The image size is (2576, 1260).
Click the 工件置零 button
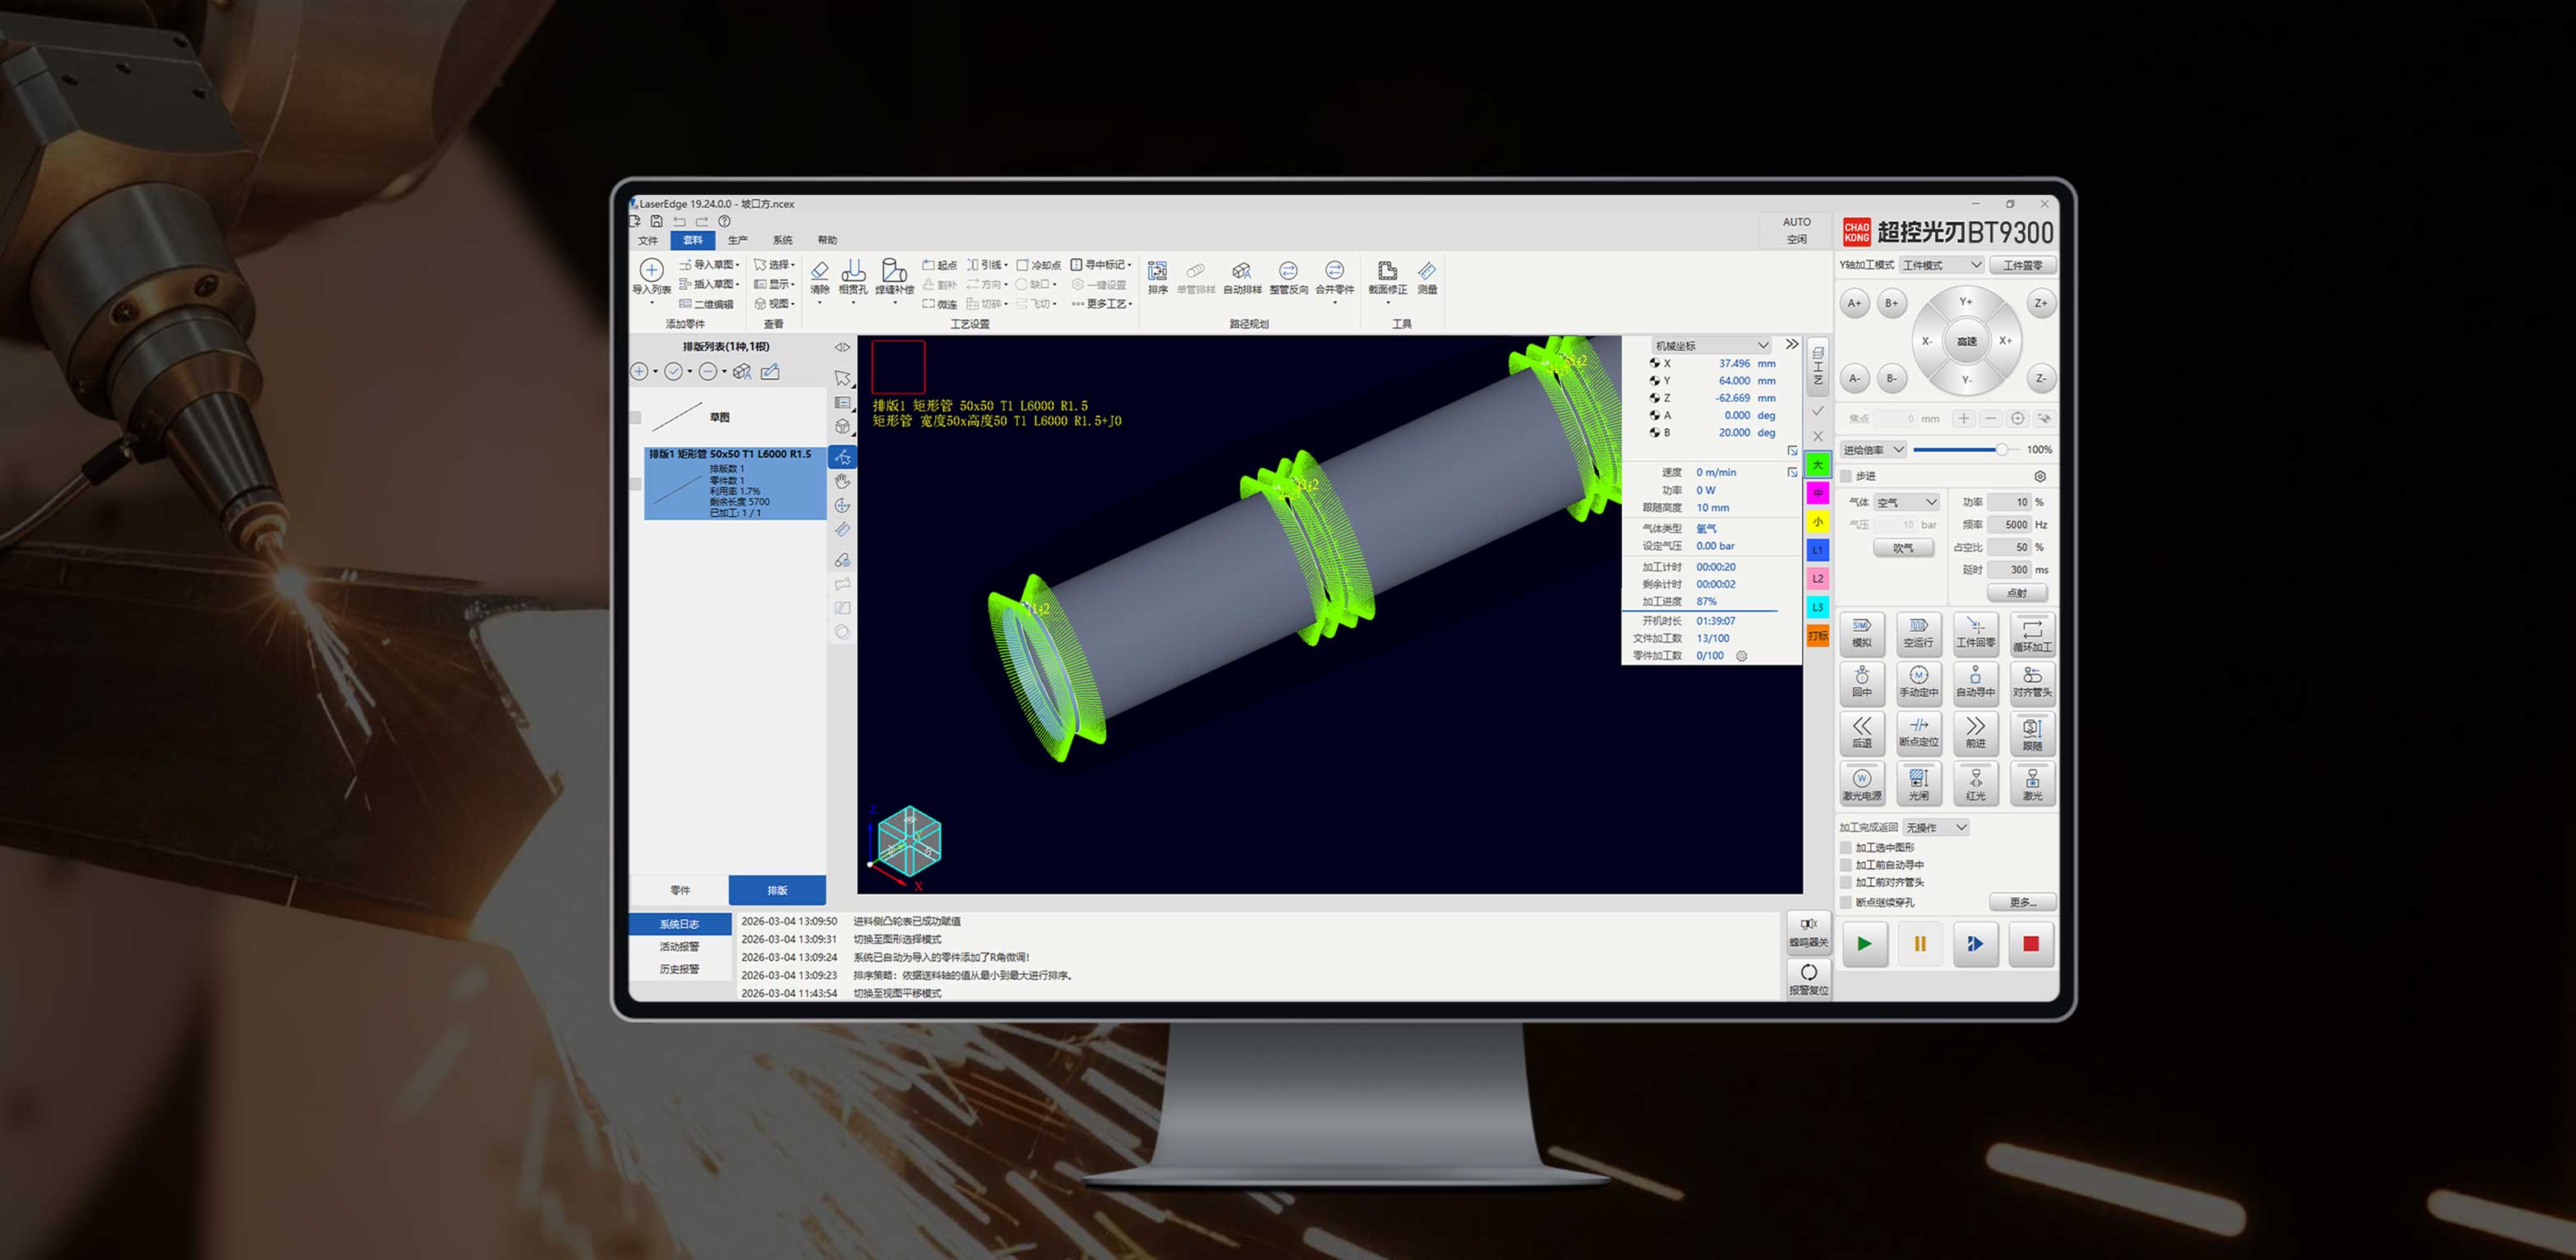click(2022, 265)
